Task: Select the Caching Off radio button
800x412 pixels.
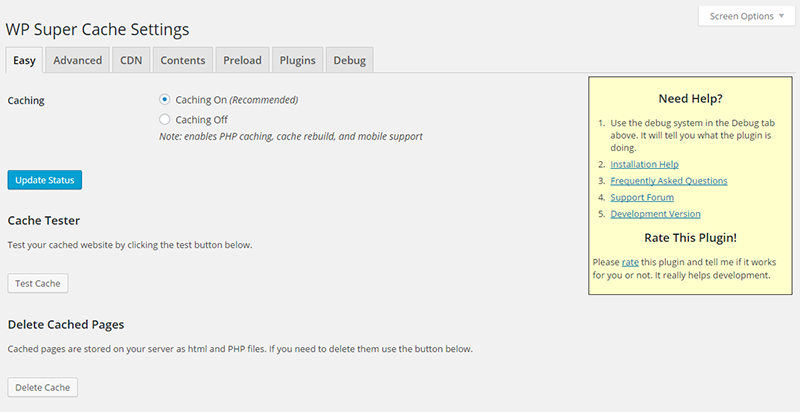Action: tap(165, 119)
